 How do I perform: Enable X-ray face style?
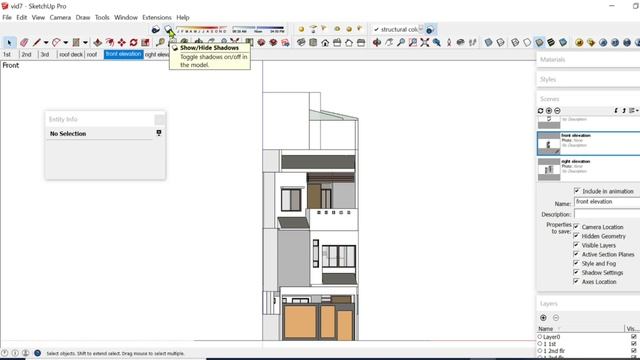489,42
